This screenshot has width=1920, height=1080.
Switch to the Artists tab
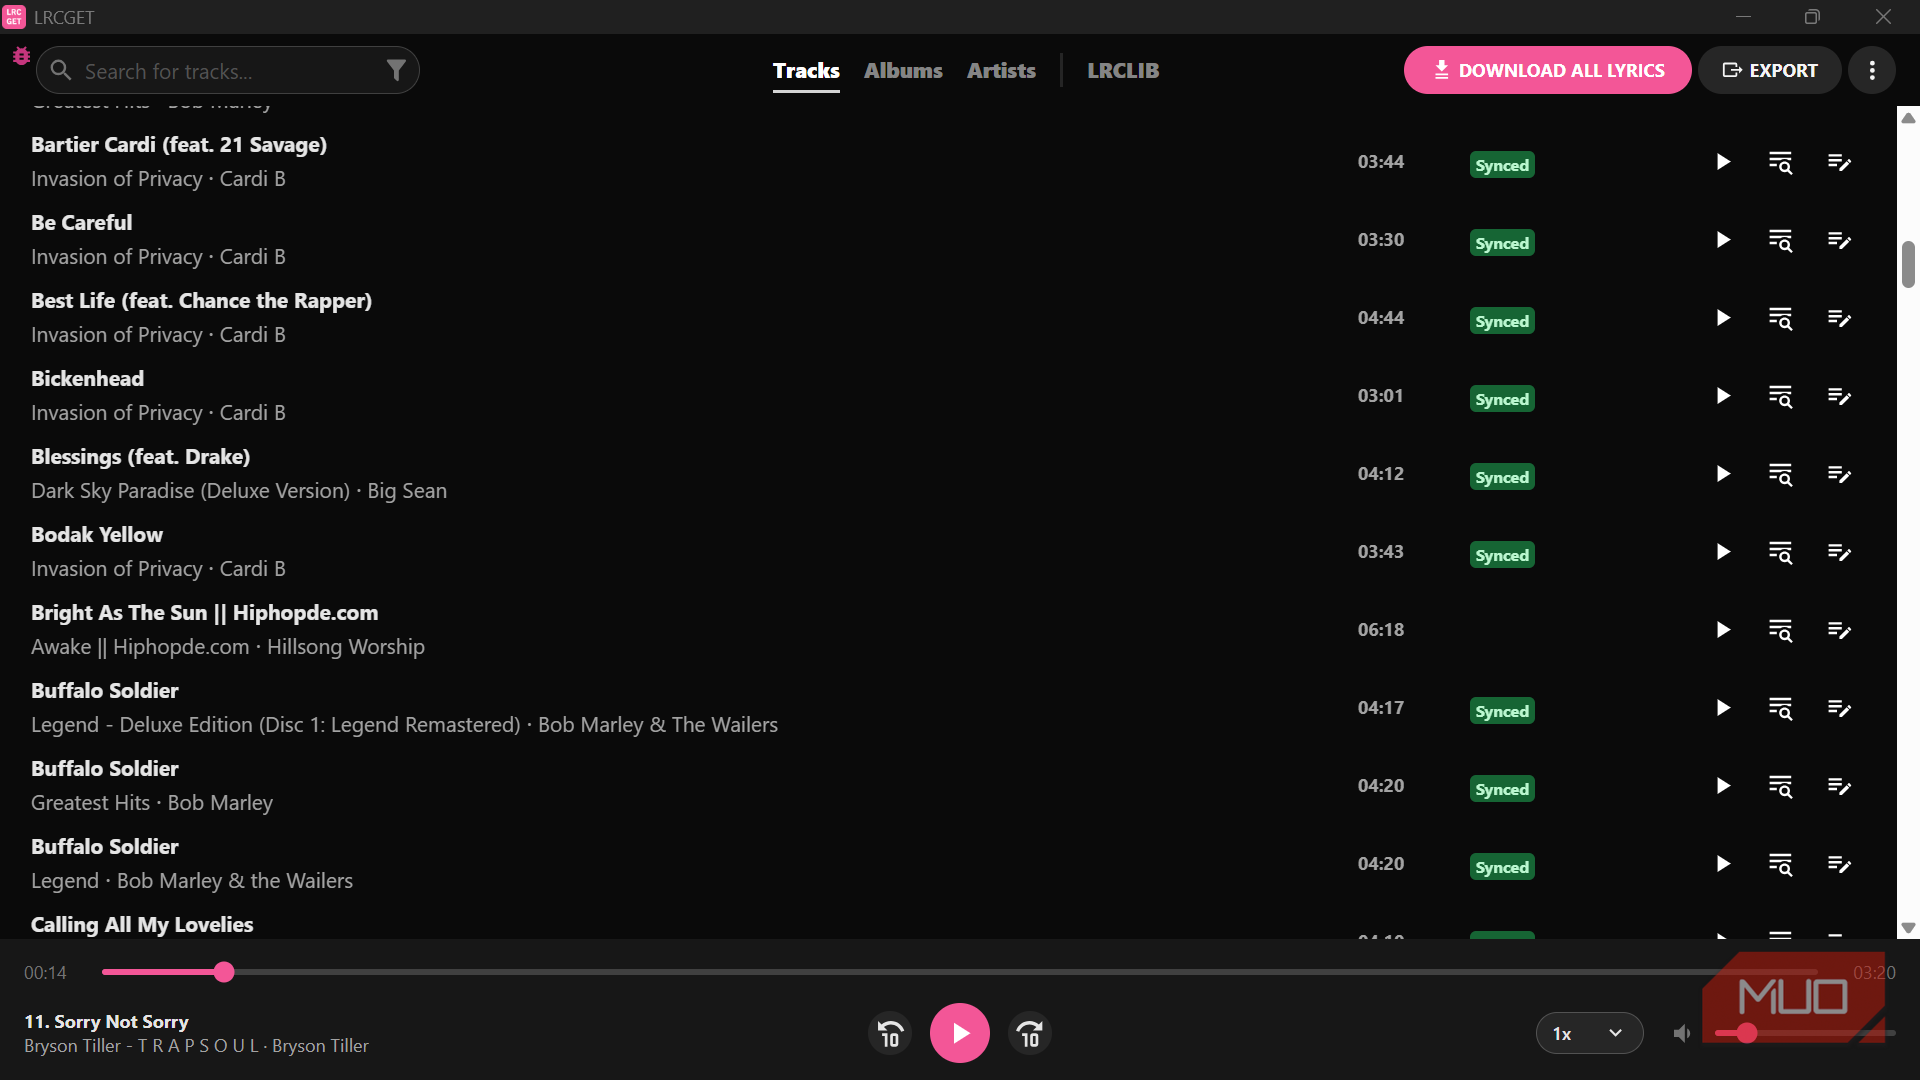pyautogui.click(x=1001, y=71)
